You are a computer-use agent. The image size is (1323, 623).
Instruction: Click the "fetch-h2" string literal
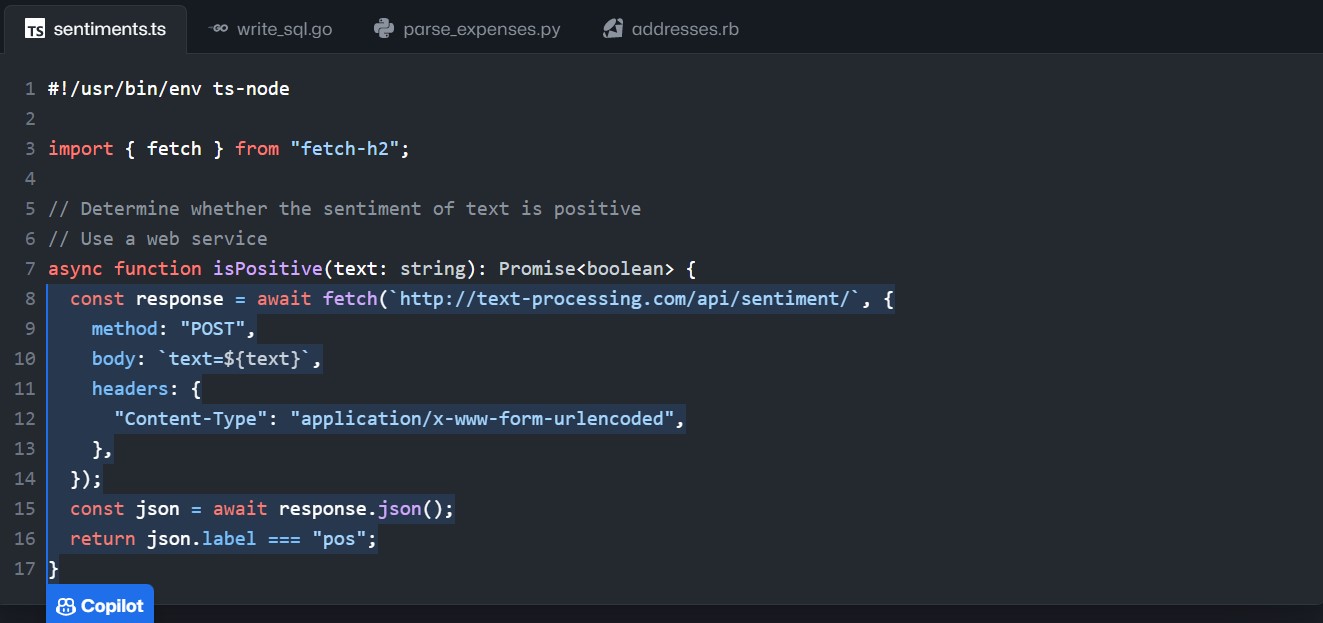coord(345,149)
